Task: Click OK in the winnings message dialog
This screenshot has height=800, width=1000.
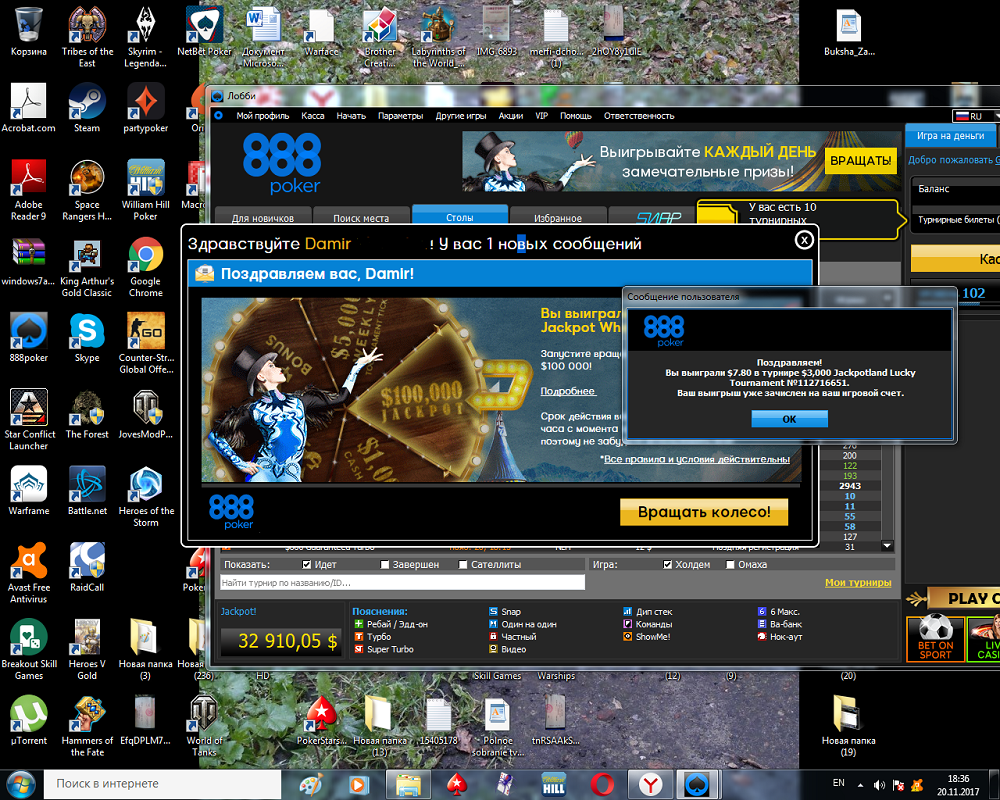Action: tap(790, 419)
